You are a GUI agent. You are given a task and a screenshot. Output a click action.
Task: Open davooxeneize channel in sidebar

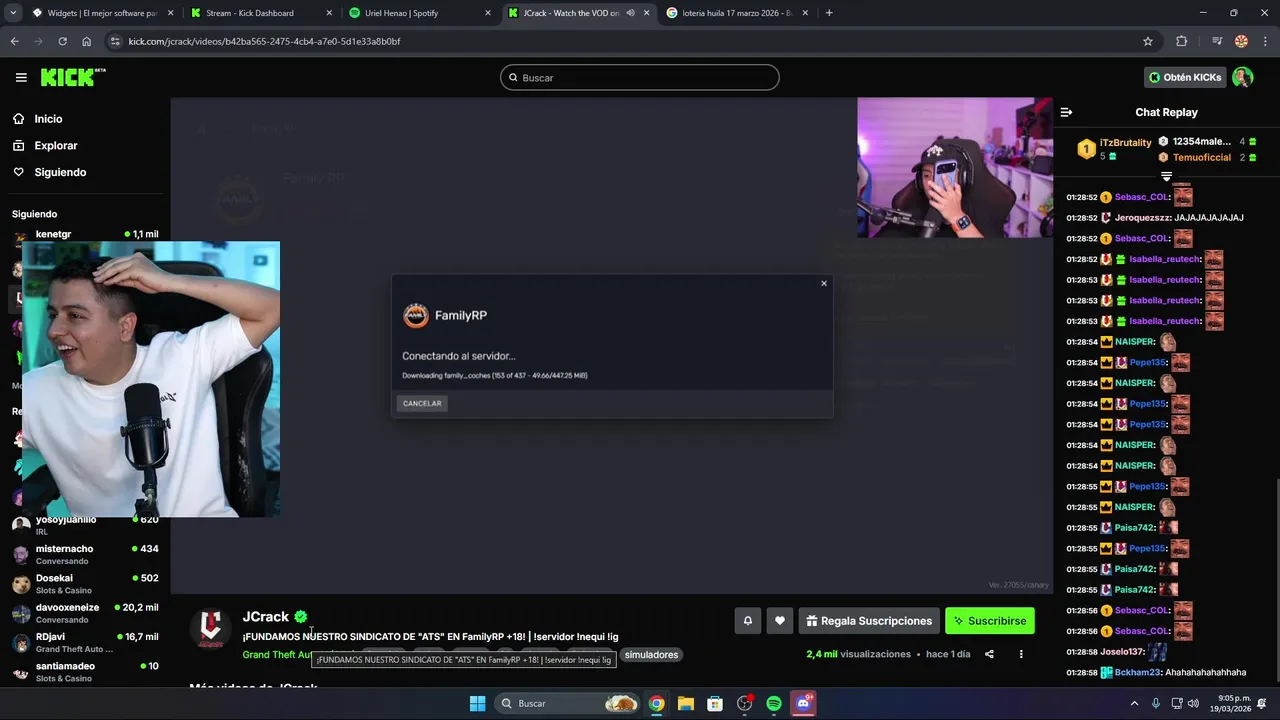[x=85, y=612]
